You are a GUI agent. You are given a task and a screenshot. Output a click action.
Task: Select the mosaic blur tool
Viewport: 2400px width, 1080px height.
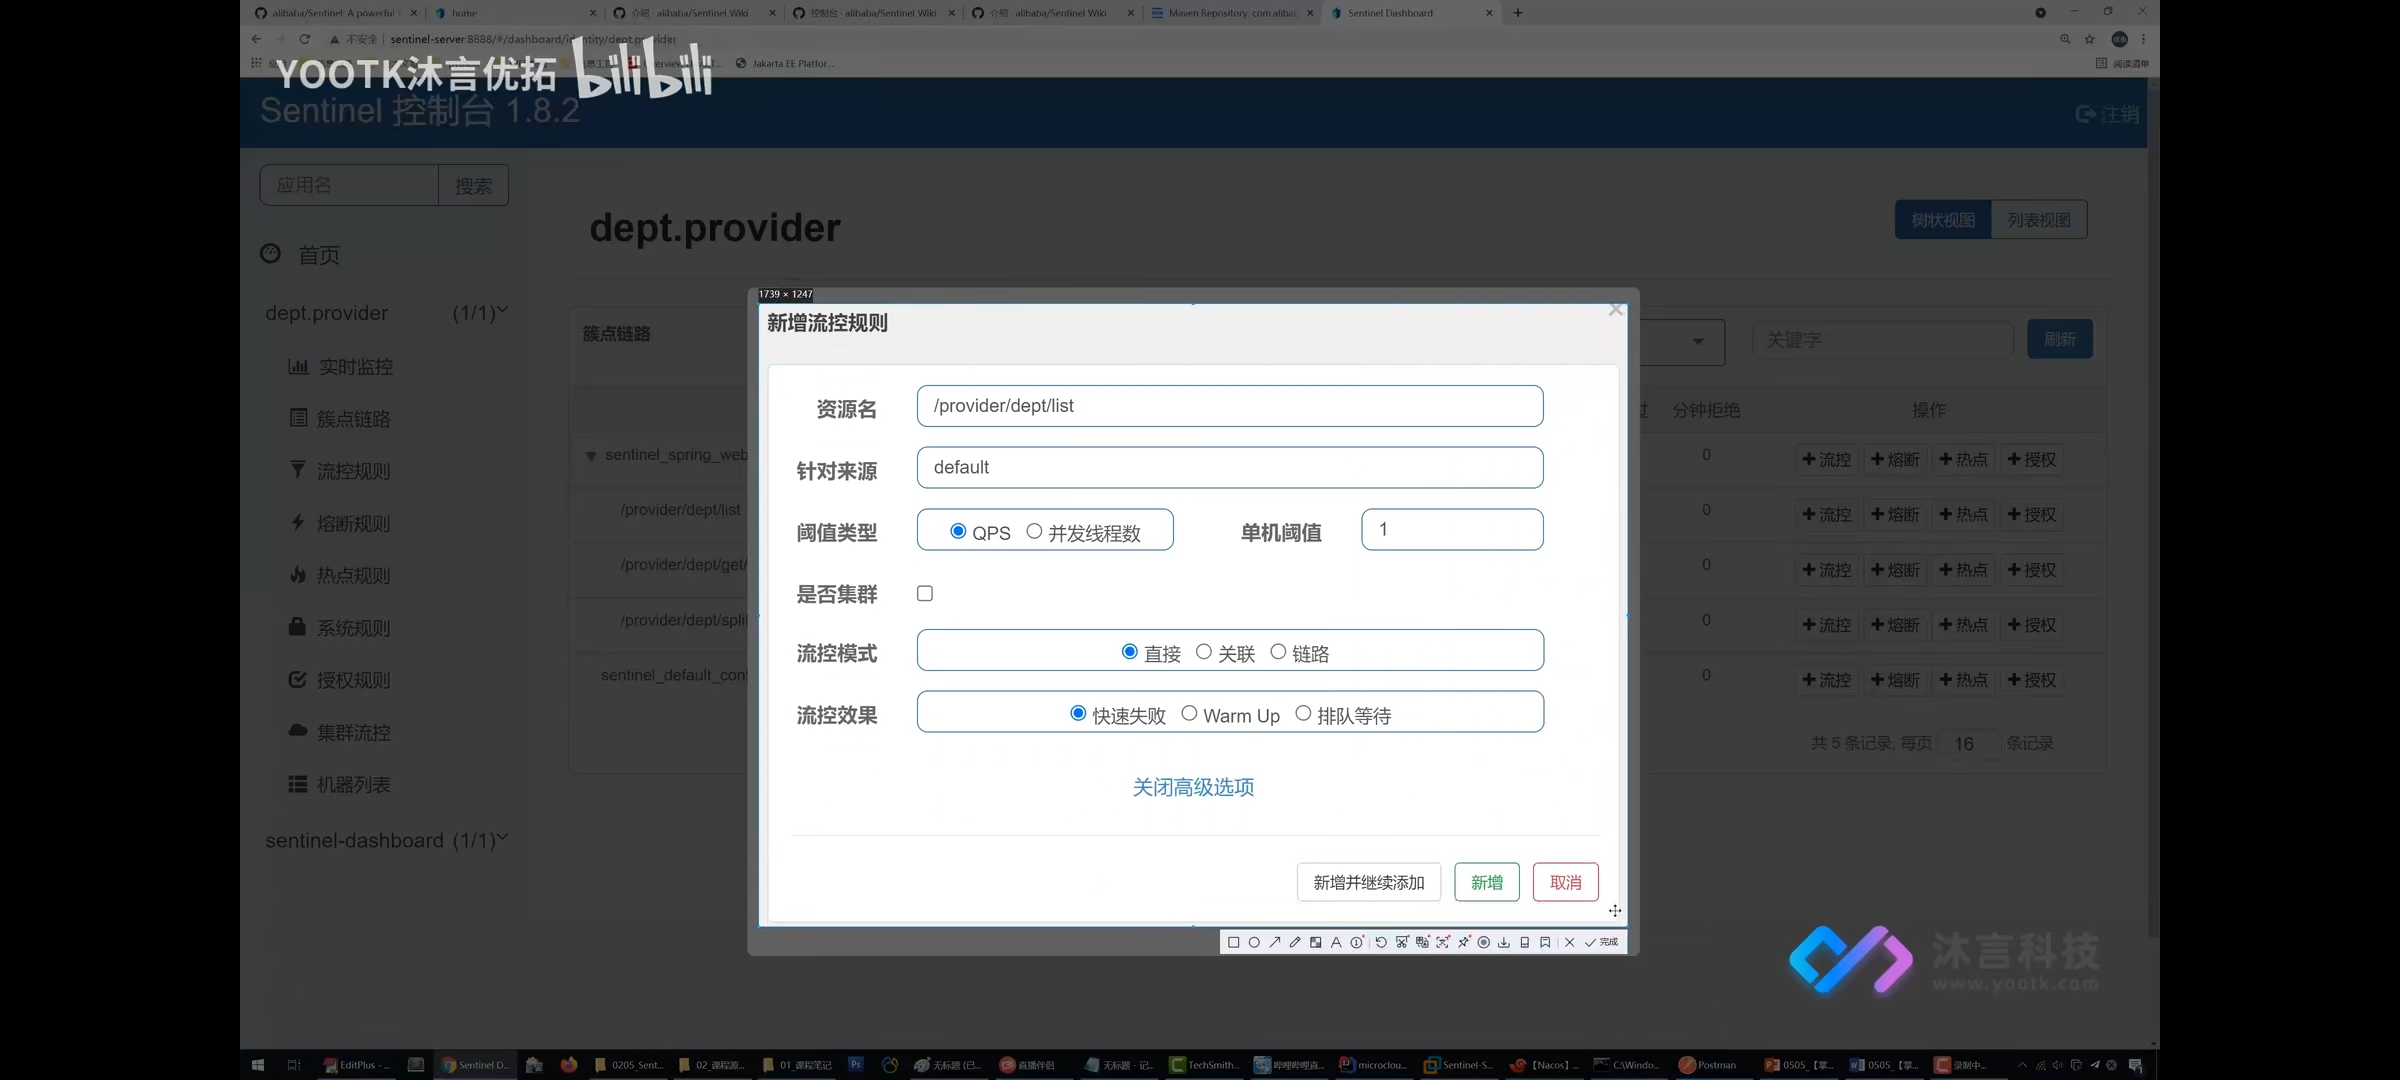[x=1316, y=942]
